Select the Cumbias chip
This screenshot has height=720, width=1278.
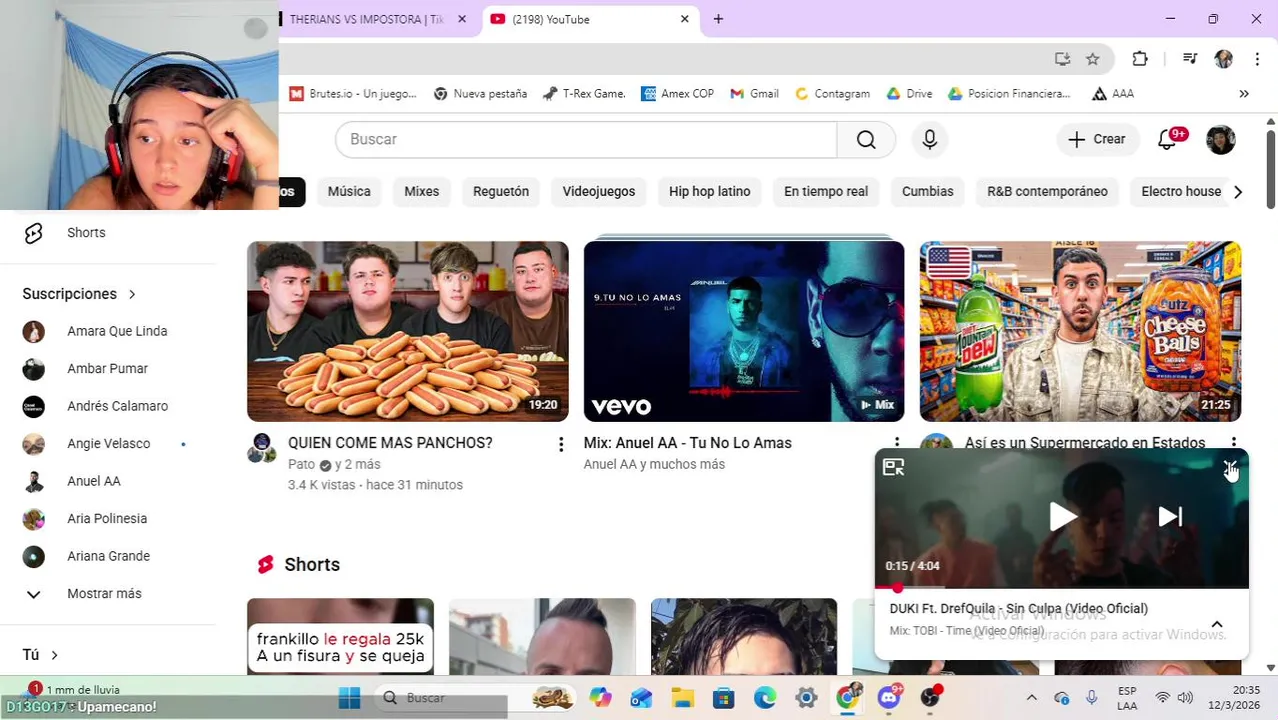click(x=928, y=191)
